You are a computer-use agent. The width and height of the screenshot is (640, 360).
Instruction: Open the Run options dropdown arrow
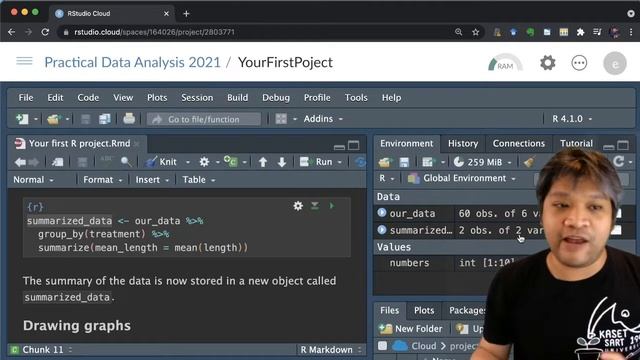[340, 162]
